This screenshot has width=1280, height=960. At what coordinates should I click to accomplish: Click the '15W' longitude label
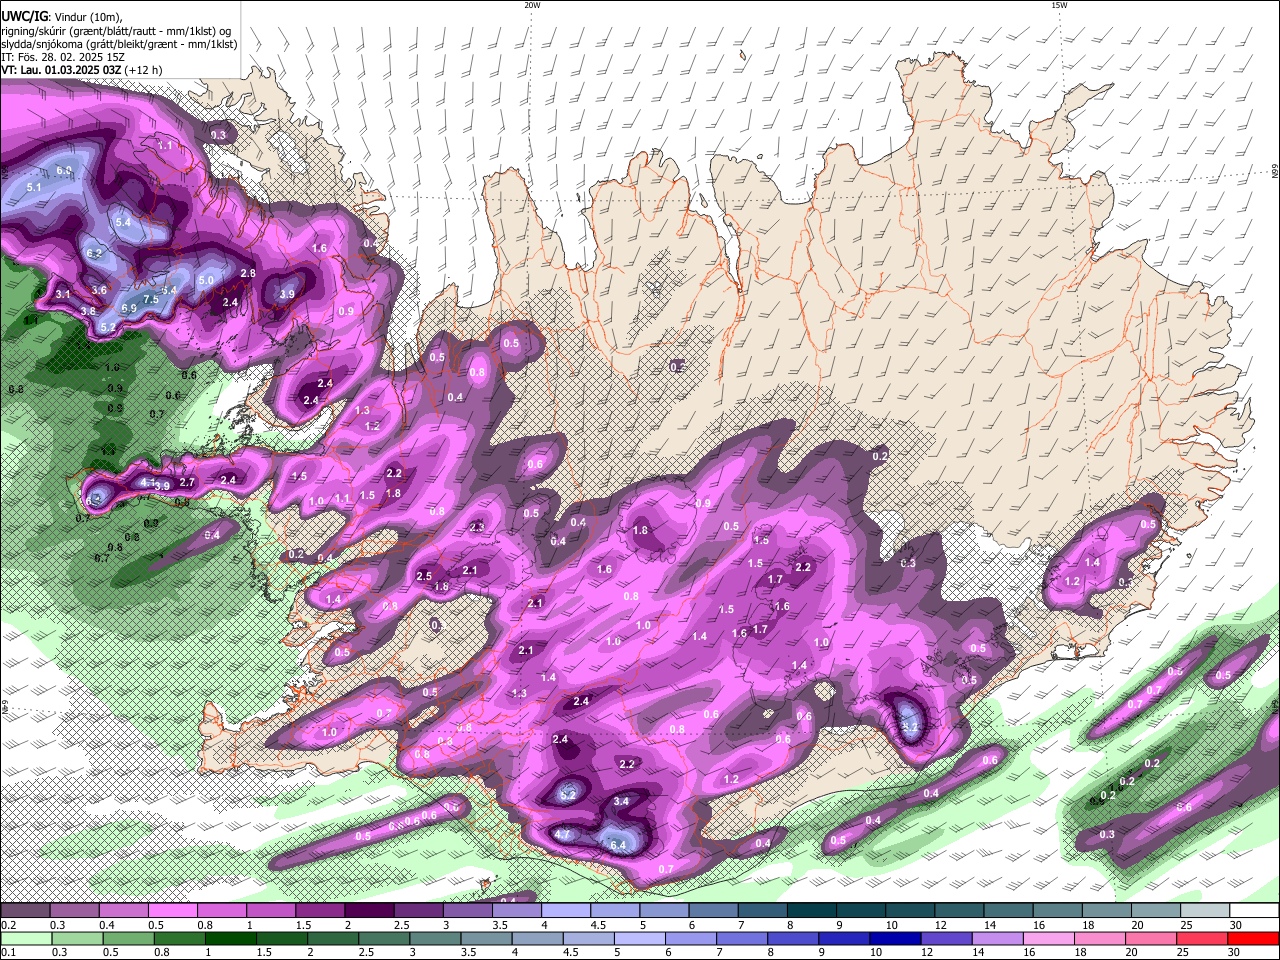[x=1059, y=5]
